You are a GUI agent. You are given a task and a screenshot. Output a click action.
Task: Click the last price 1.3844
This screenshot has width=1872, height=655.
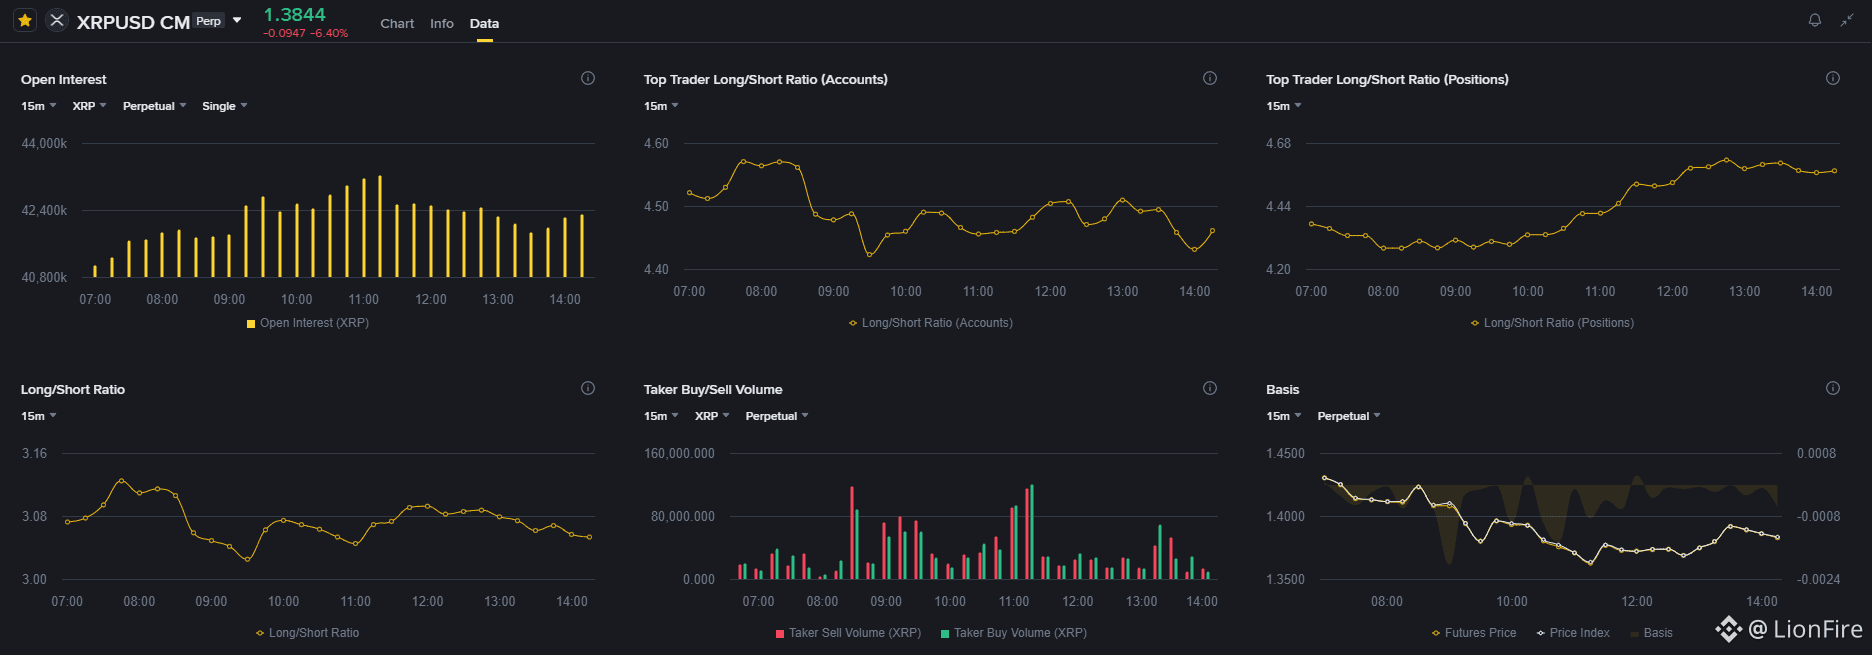(294, 14)
